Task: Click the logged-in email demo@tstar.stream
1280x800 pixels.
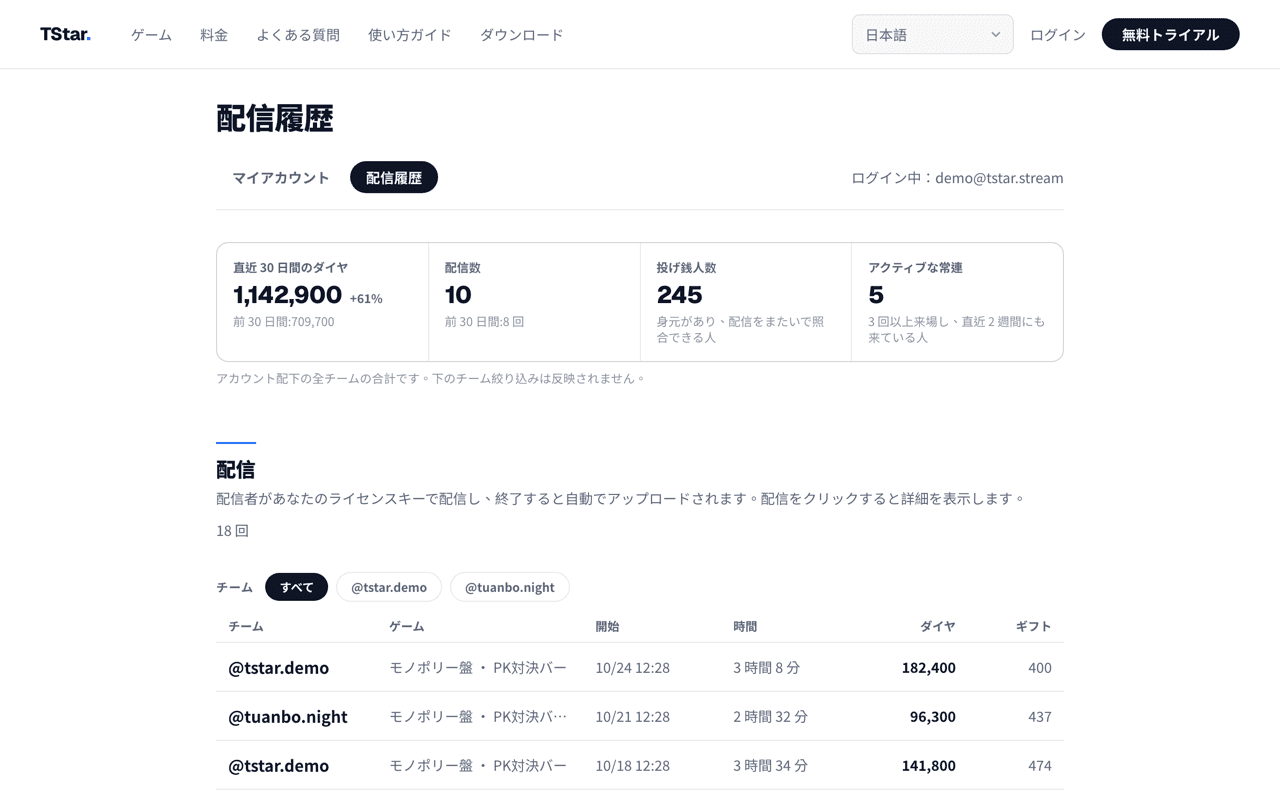Action: point(999,177)
